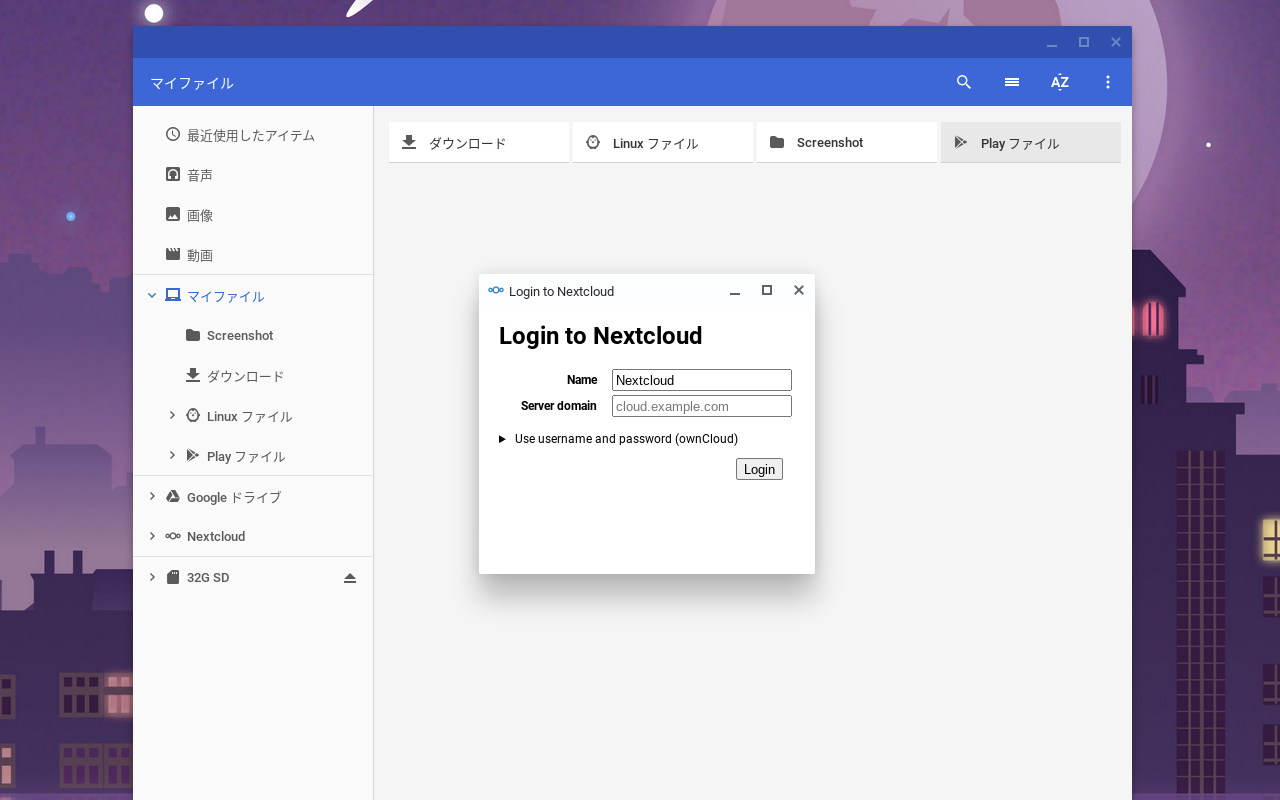Open the Play ファイル tile
The height and width of the screenshot is (800, 1280).
pyautogui.click(x=1031, y=142)
